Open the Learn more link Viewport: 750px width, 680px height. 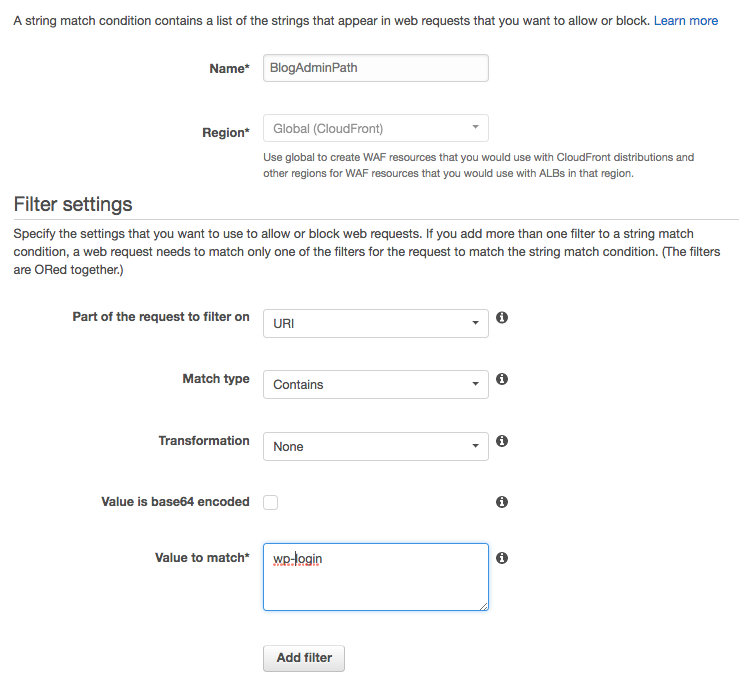point(686,21)
